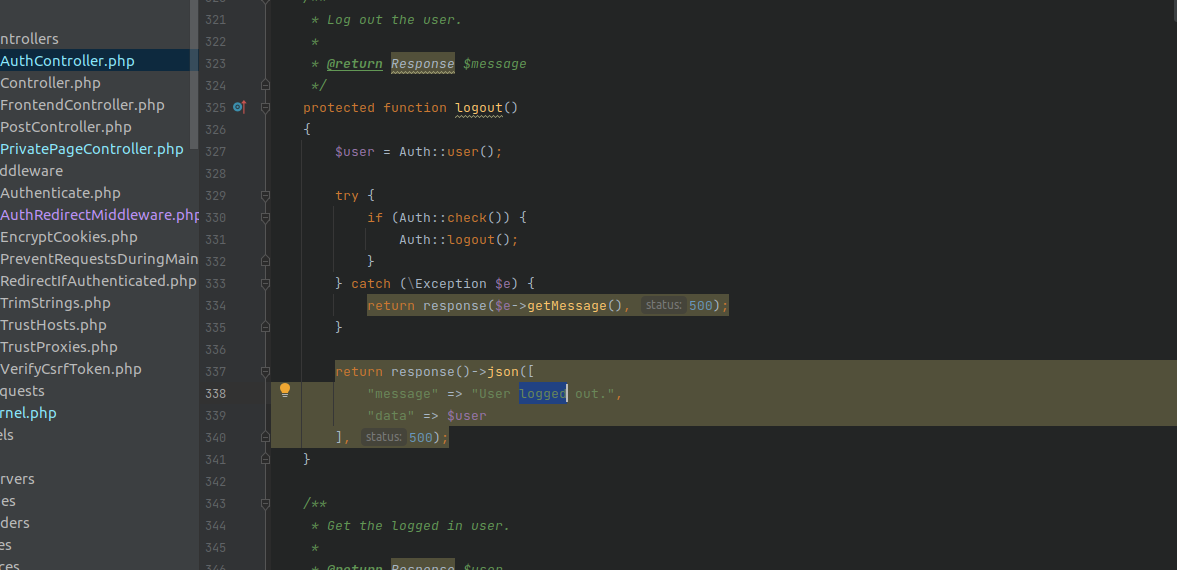Open PreventRequestsDuringMain file in tree
1177x570 pixels.
click(x=99, y=259)
